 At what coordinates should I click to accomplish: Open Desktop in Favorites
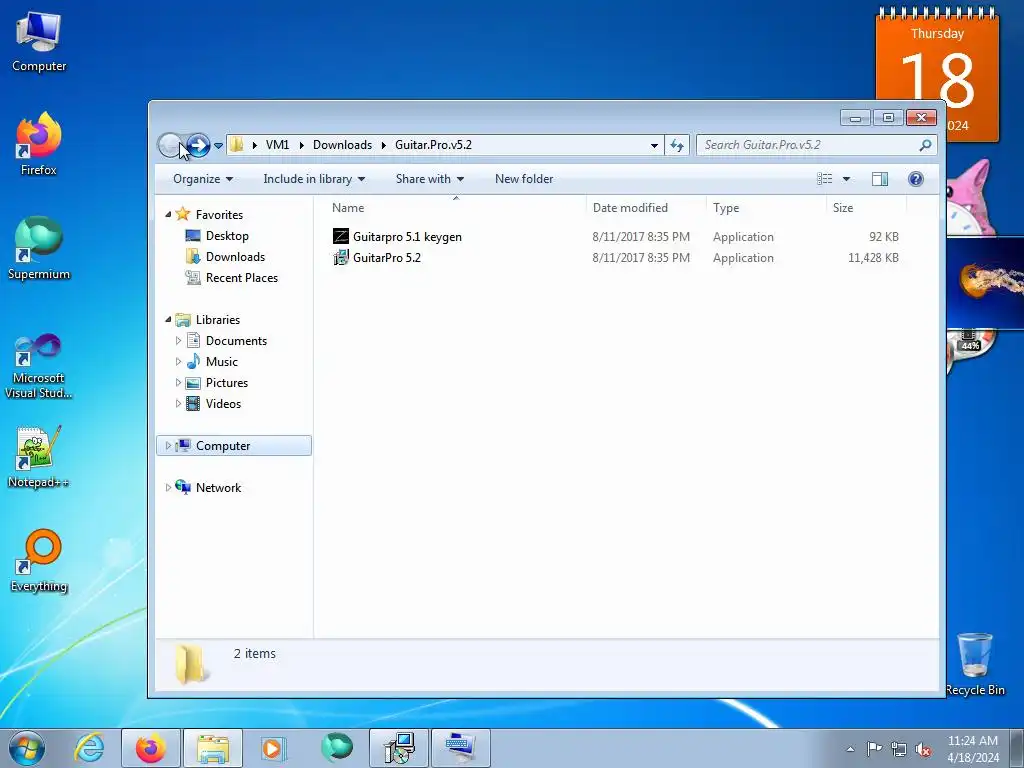tap(227, 236)
